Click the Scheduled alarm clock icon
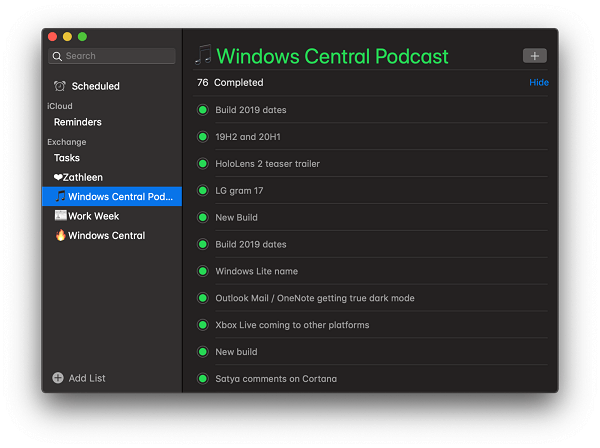 click(x=60, y=86)
